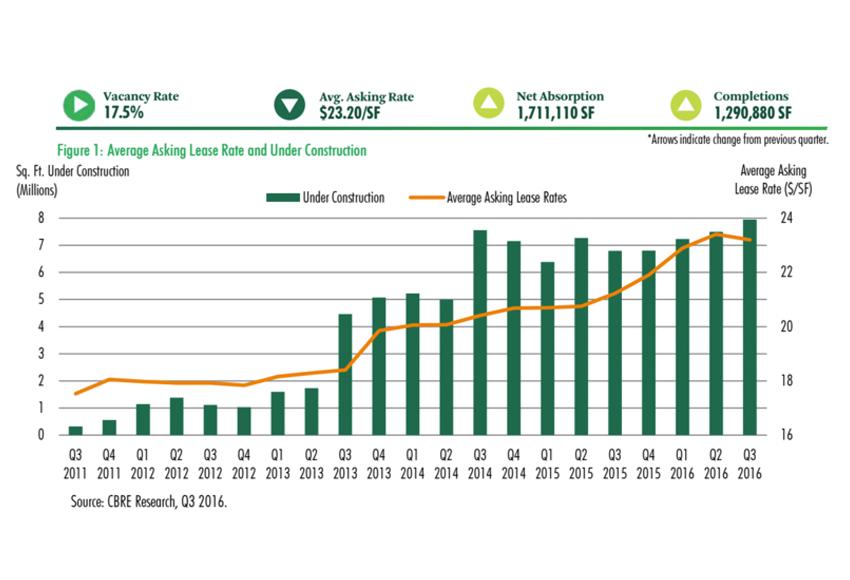850x580 pixels.
Task: Click the Q2 2013 bar
Action: [312, 412]
